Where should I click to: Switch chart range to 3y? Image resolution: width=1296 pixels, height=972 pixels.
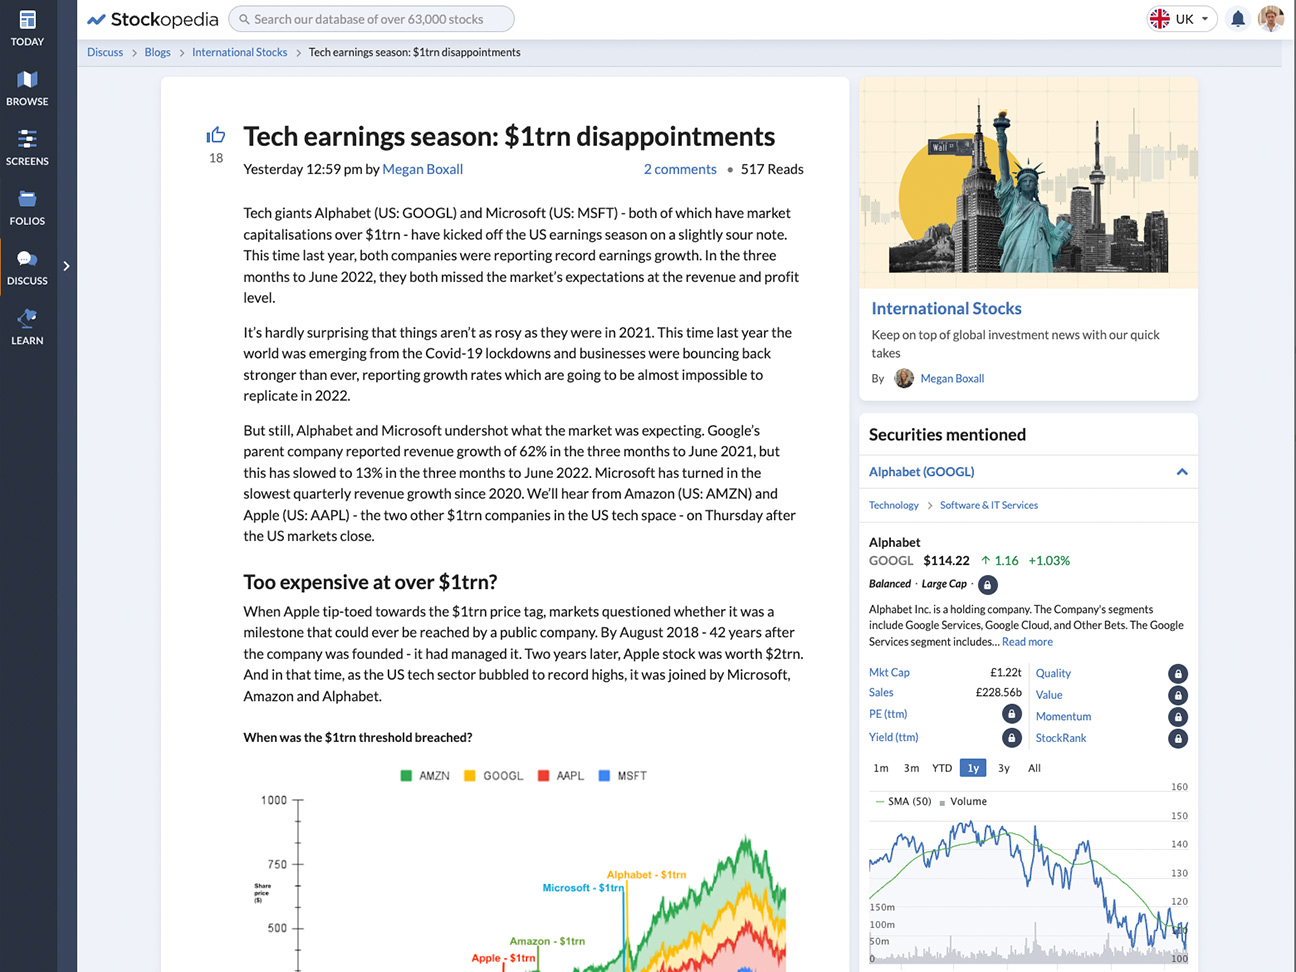pyautogui.click(x=1004, y=768)
